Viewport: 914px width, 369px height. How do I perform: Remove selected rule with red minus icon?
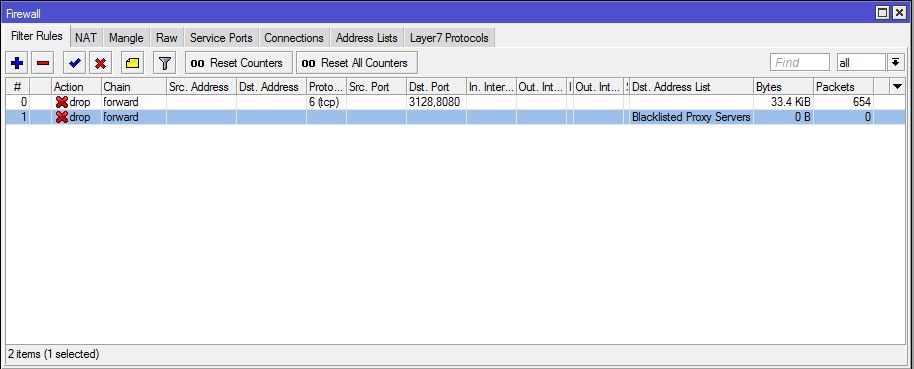click(43, 63)
